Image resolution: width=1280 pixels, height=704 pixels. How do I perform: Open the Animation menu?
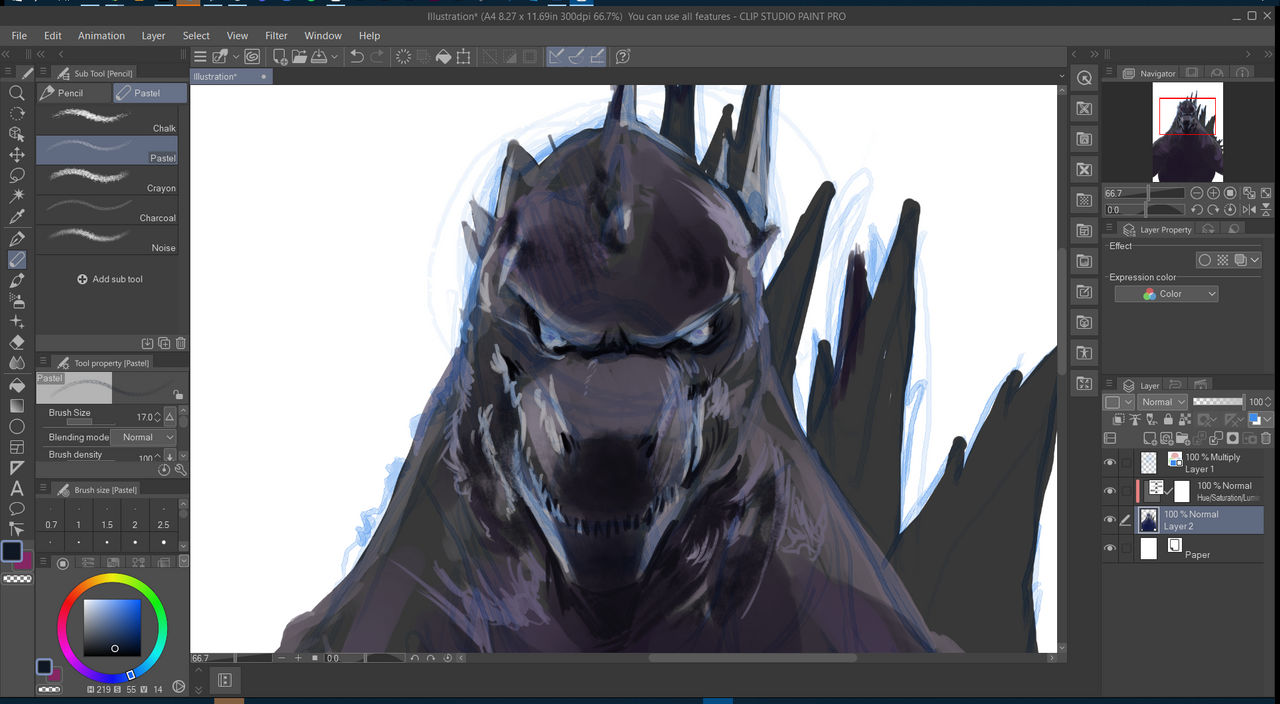[x=102, y=36]
